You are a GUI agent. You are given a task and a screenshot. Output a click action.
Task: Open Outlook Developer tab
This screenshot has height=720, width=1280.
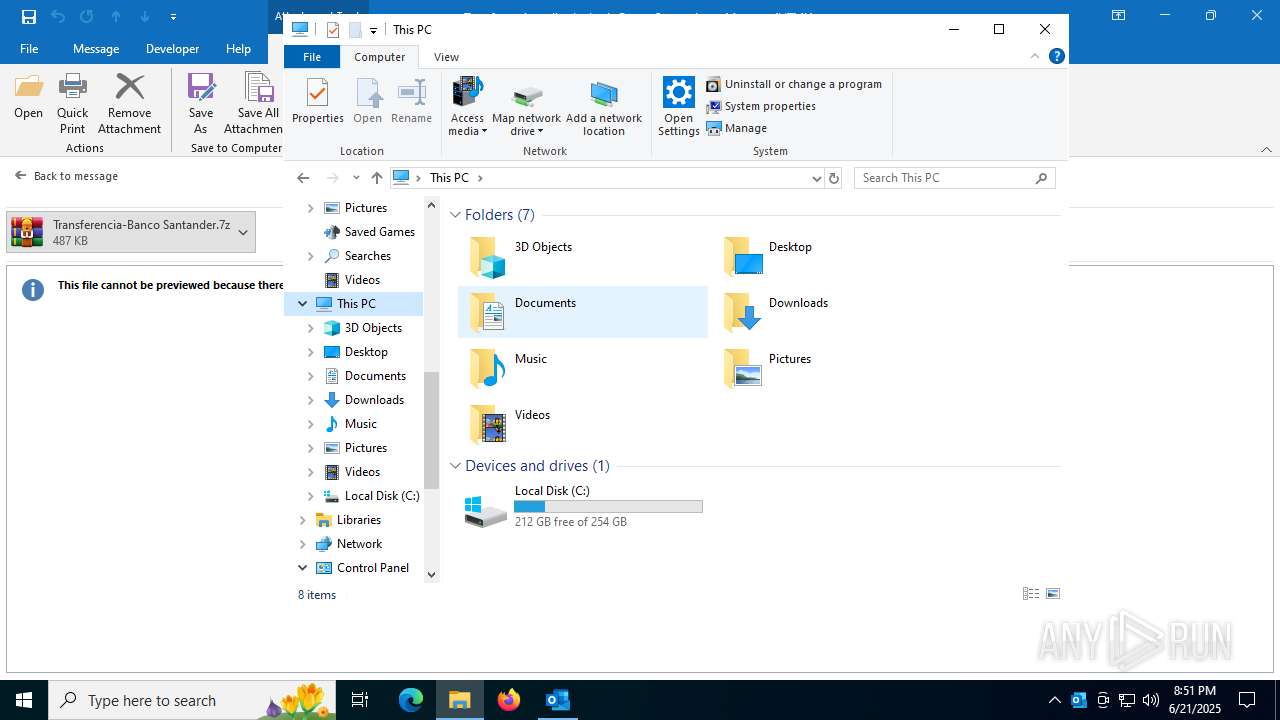pyautogui.click(x=172, y=48)
